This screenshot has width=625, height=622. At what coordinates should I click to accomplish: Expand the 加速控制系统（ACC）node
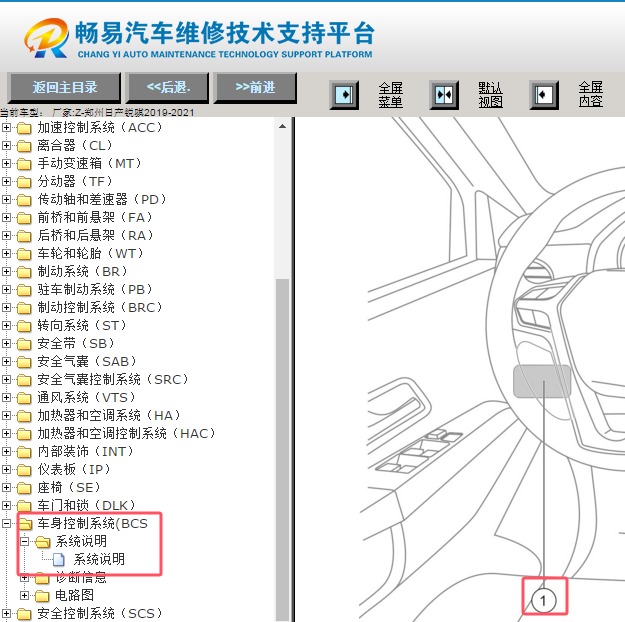(x=6, y=128)
